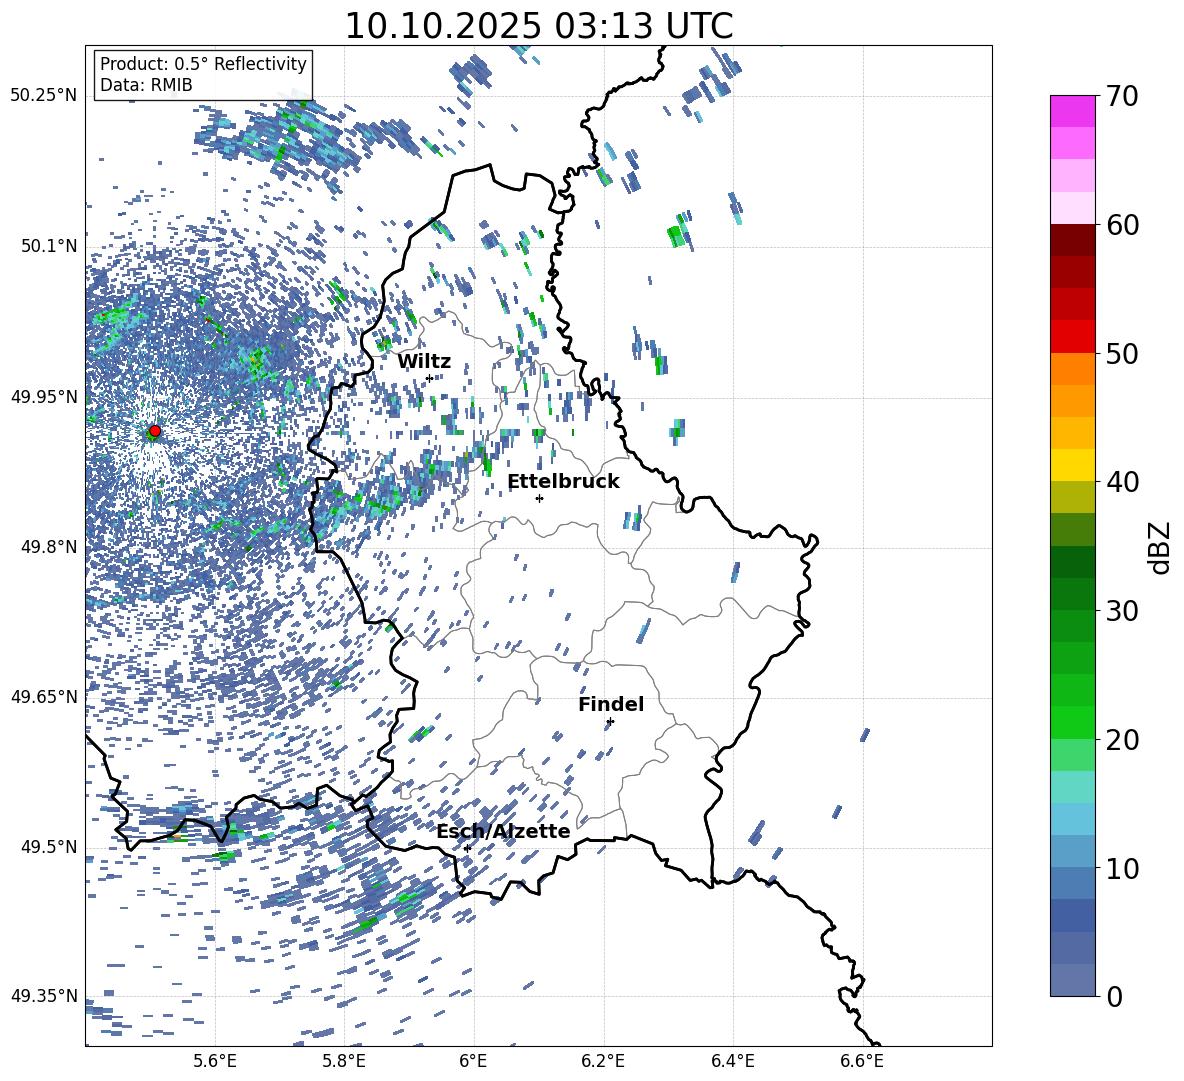Click the 0 dBZ colorbar tick label
Image resolution: width=1184 pixels, height=1081 pixels.
pos(1114,996)
